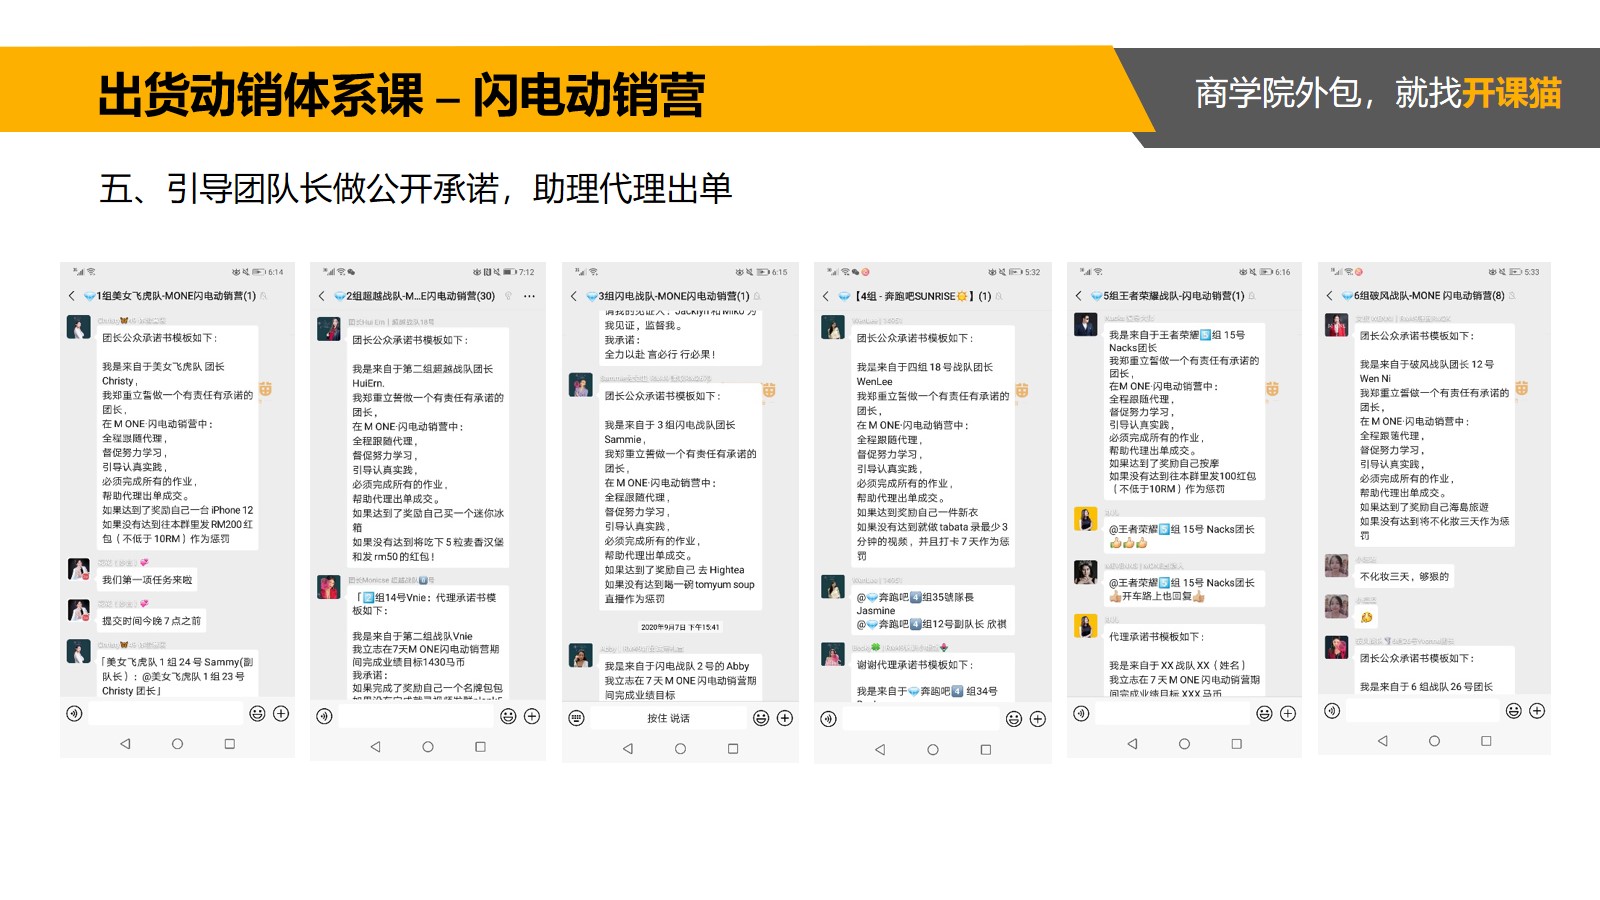Open sender avatar beside Wen Ni pledge message
The image size is (1600, 900).
pyautogui.click(x=1337, y=325)
